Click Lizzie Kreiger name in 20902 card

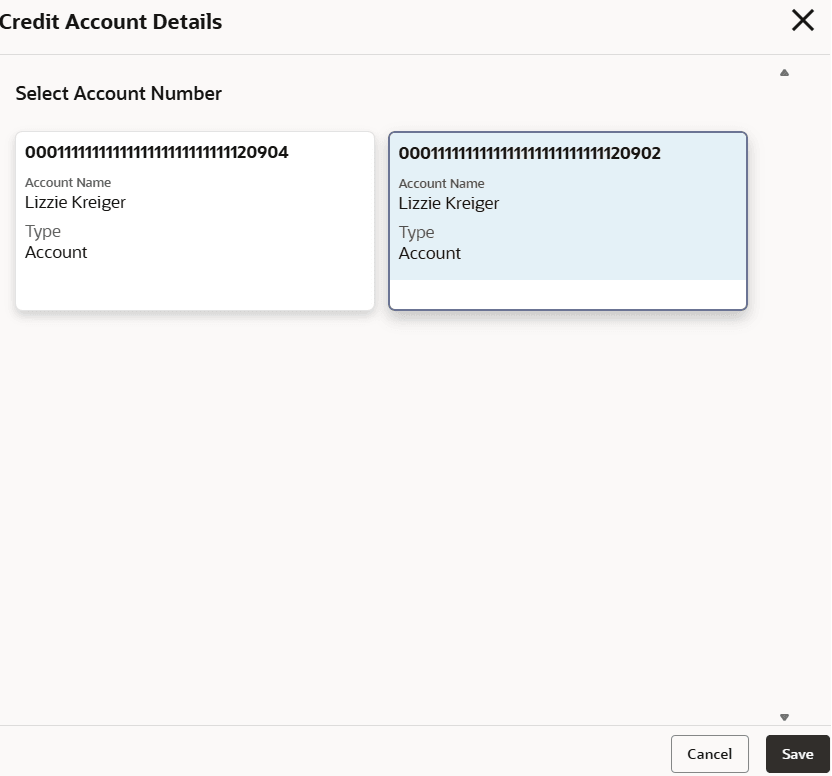[x=449, y=203]
